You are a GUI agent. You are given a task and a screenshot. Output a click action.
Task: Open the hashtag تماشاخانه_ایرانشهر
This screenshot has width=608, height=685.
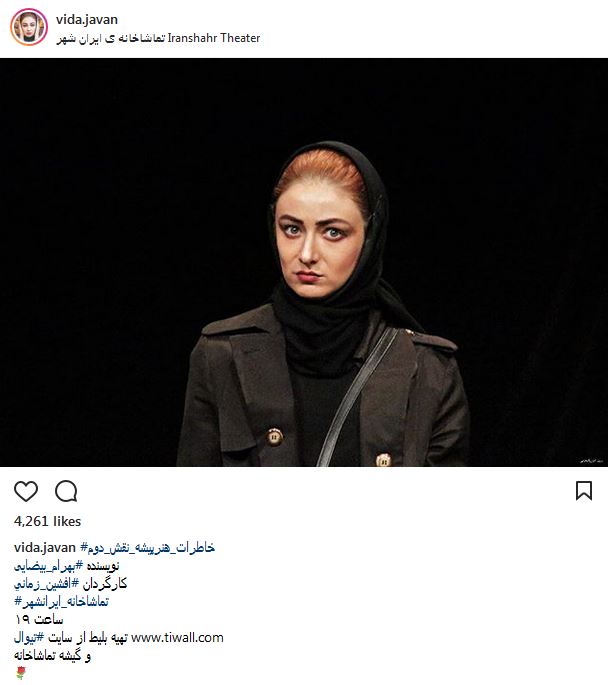pyautogui.click(x=61, y=602)
